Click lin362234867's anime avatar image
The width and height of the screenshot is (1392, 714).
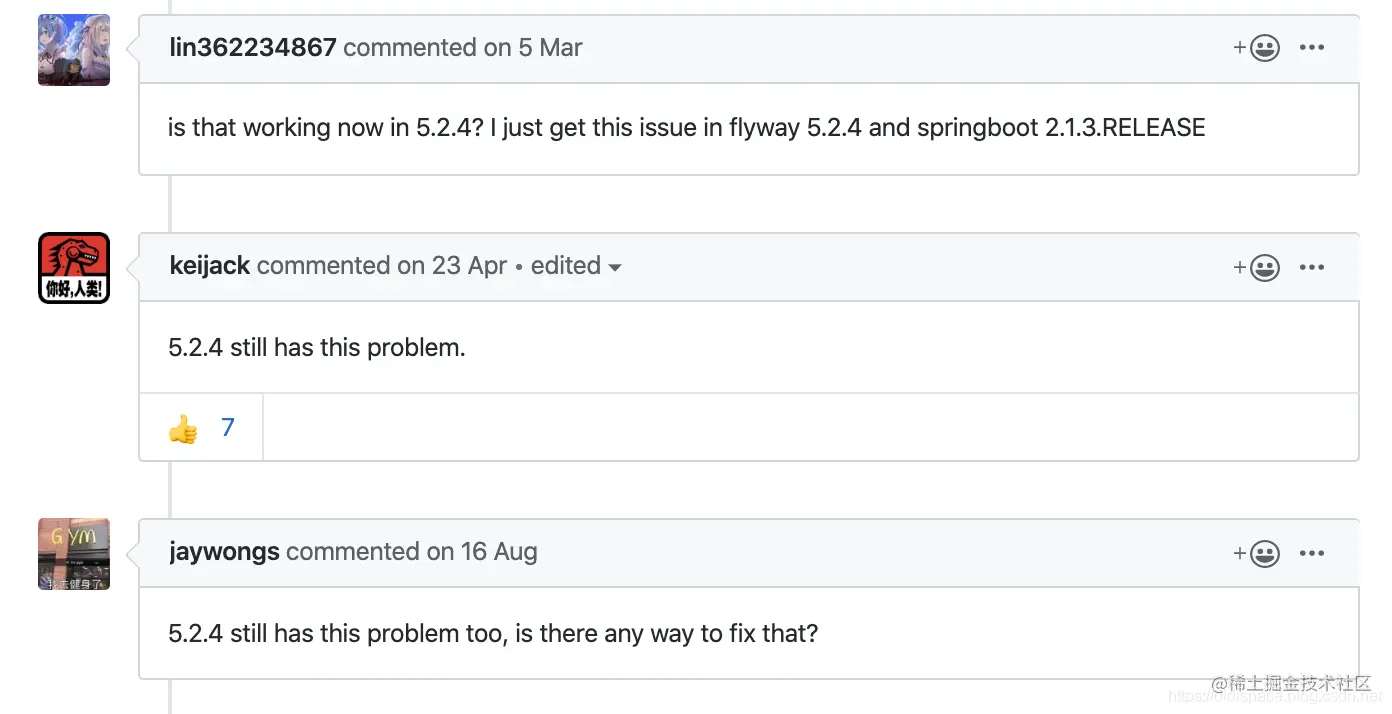pos(74,50)
